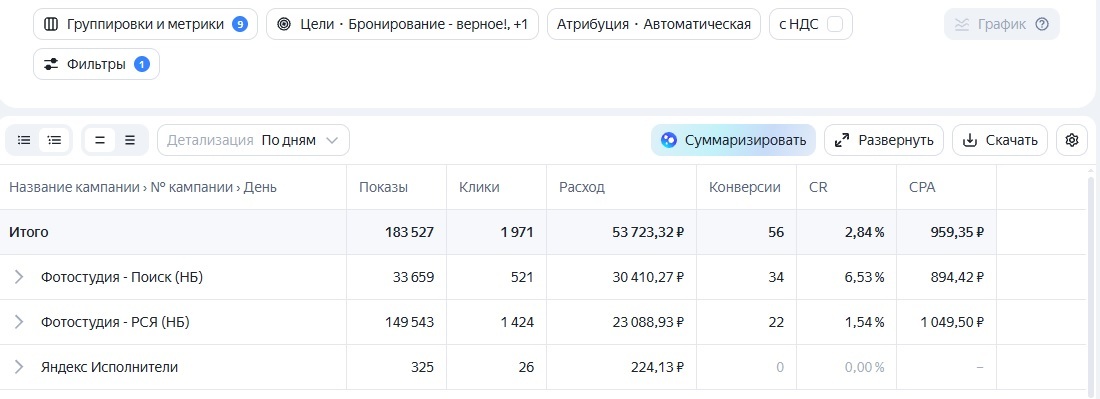The height and width of the screenshot is (399, 1100).
Task: Sort by Показы column header
Action: pyautogui.click(x=384, y=187)
